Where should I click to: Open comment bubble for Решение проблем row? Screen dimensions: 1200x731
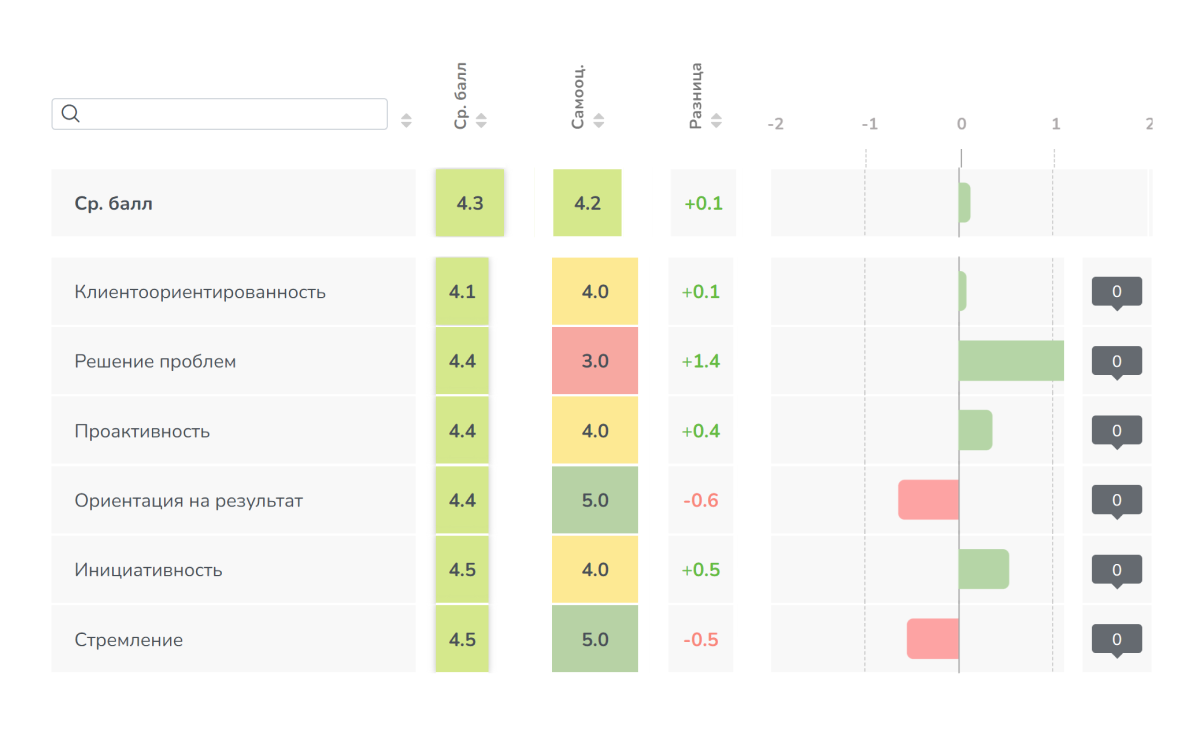pyautogui.click(x=1116, y=361)
